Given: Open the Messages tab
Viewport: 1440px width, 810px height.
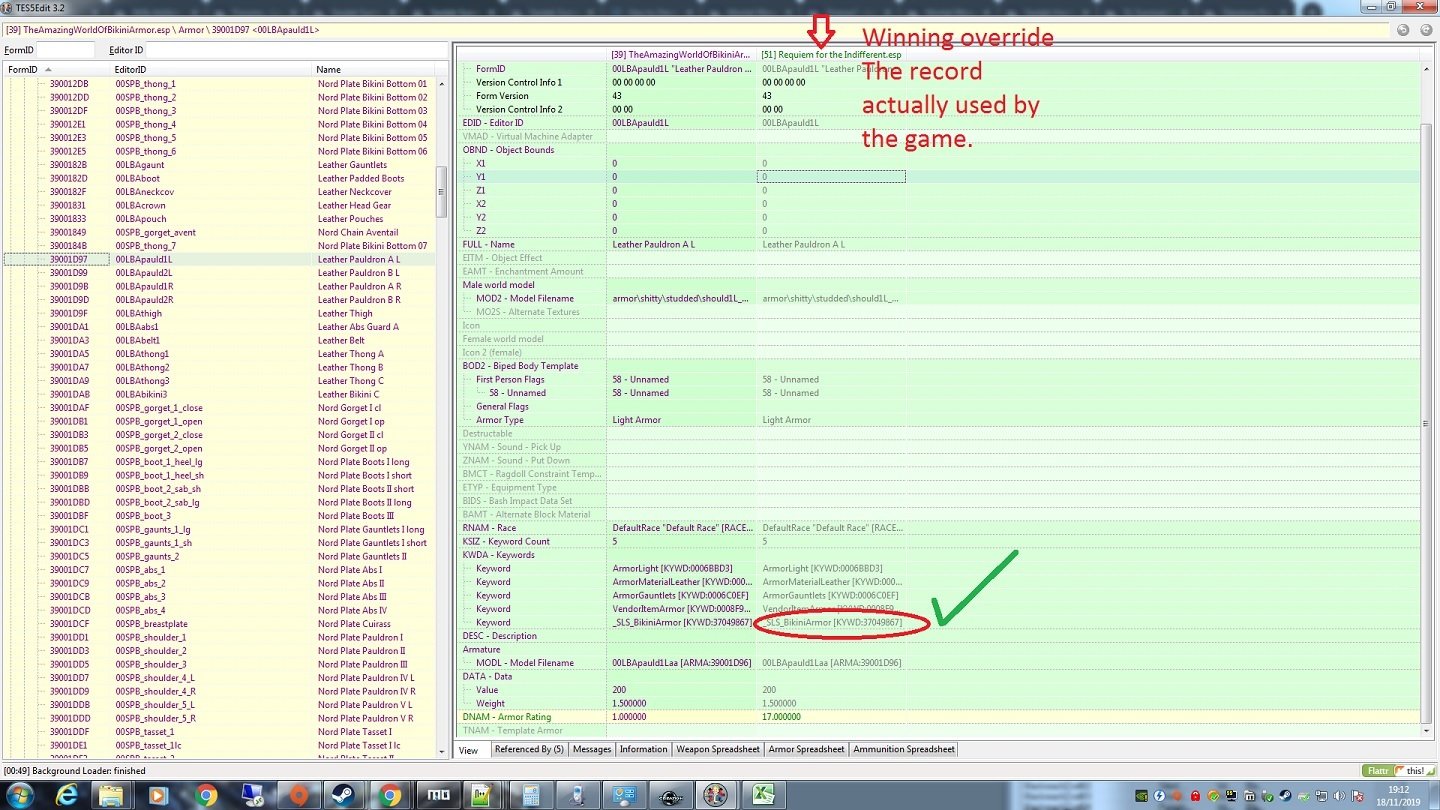Looking at the screenshot, I should click(592, 749).
